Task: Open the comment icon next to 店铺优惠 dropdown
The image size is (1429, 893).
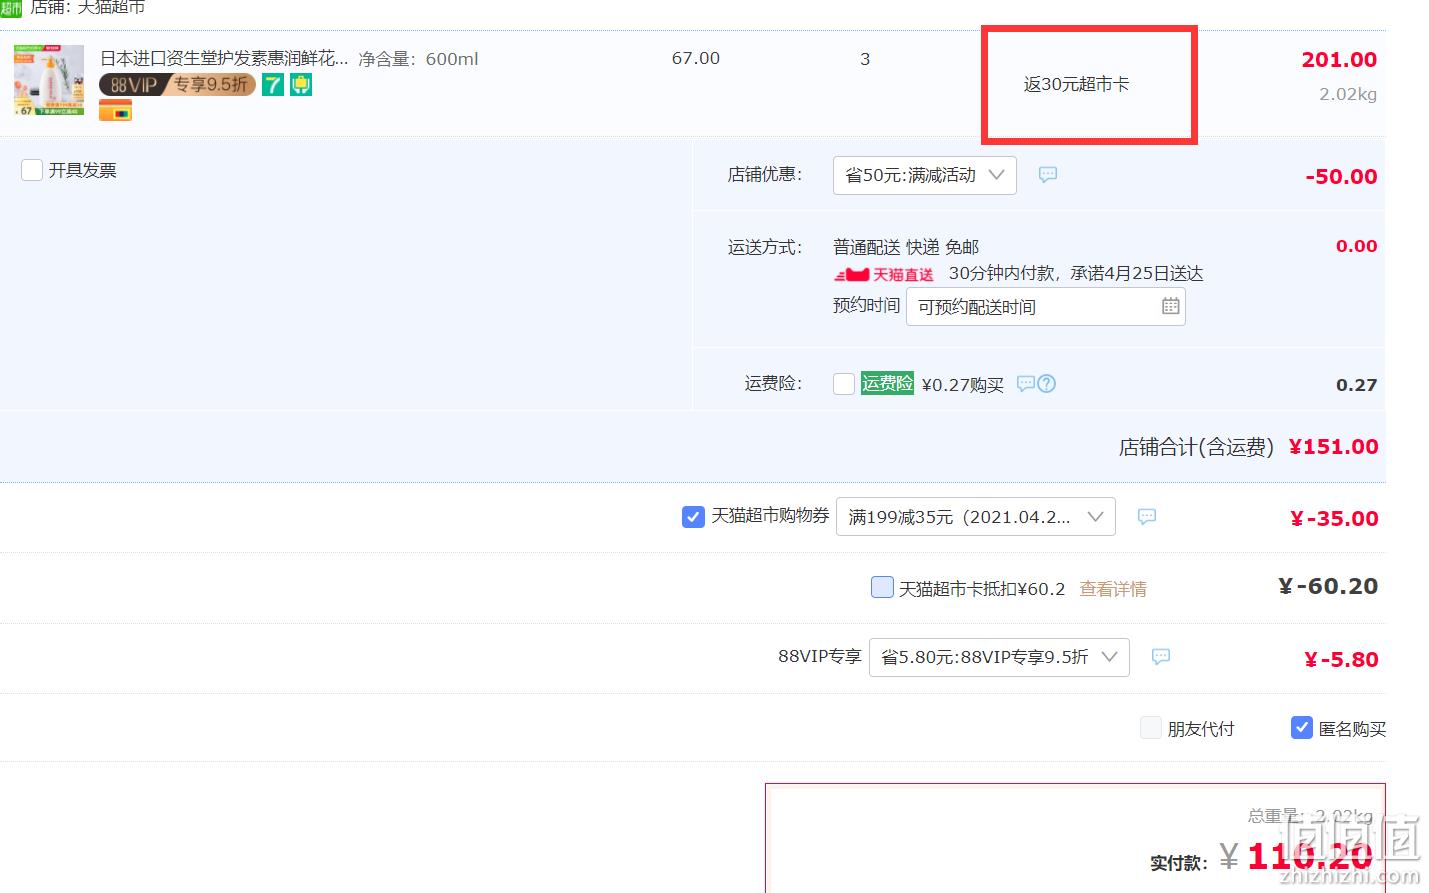Action: tap(1047, 175)
